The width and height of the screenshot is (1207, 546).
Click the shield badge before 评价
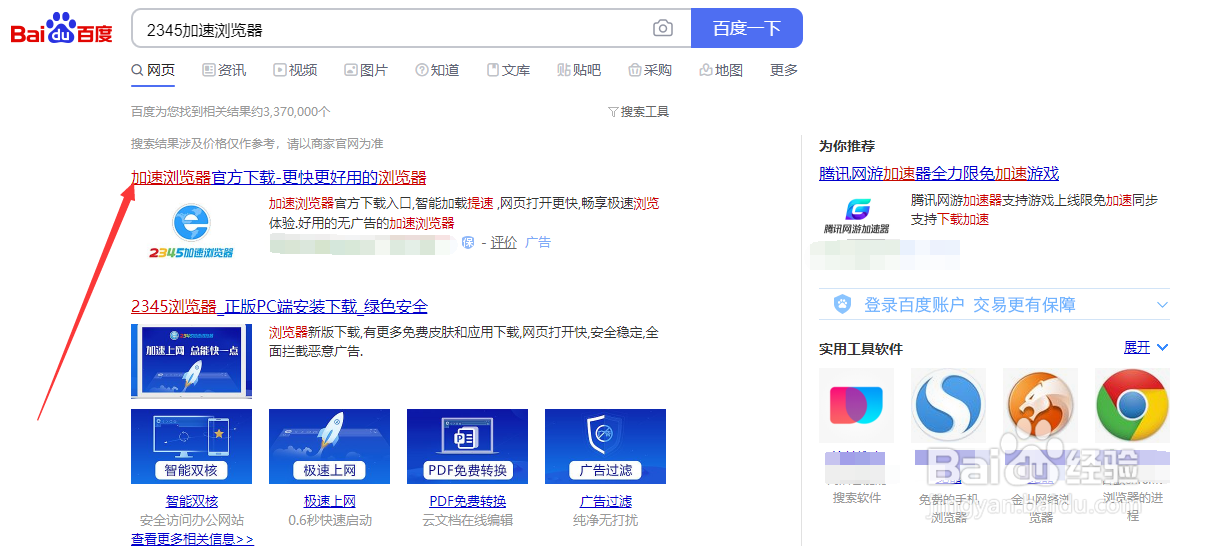tap(468, 242)
